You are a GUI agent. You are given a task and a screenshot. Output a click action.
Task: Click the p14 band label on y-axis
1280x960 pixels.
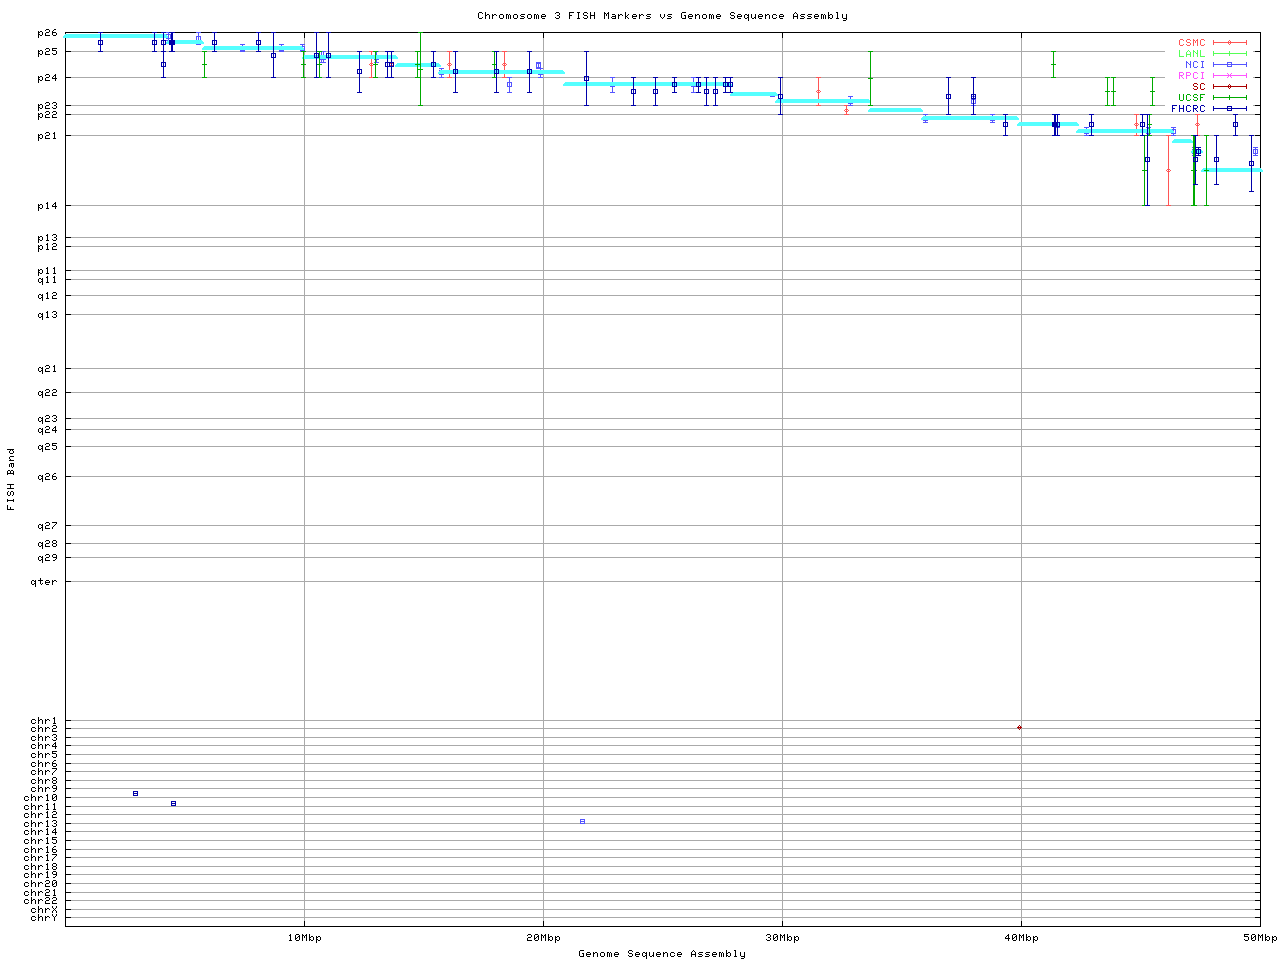[47, 206]
